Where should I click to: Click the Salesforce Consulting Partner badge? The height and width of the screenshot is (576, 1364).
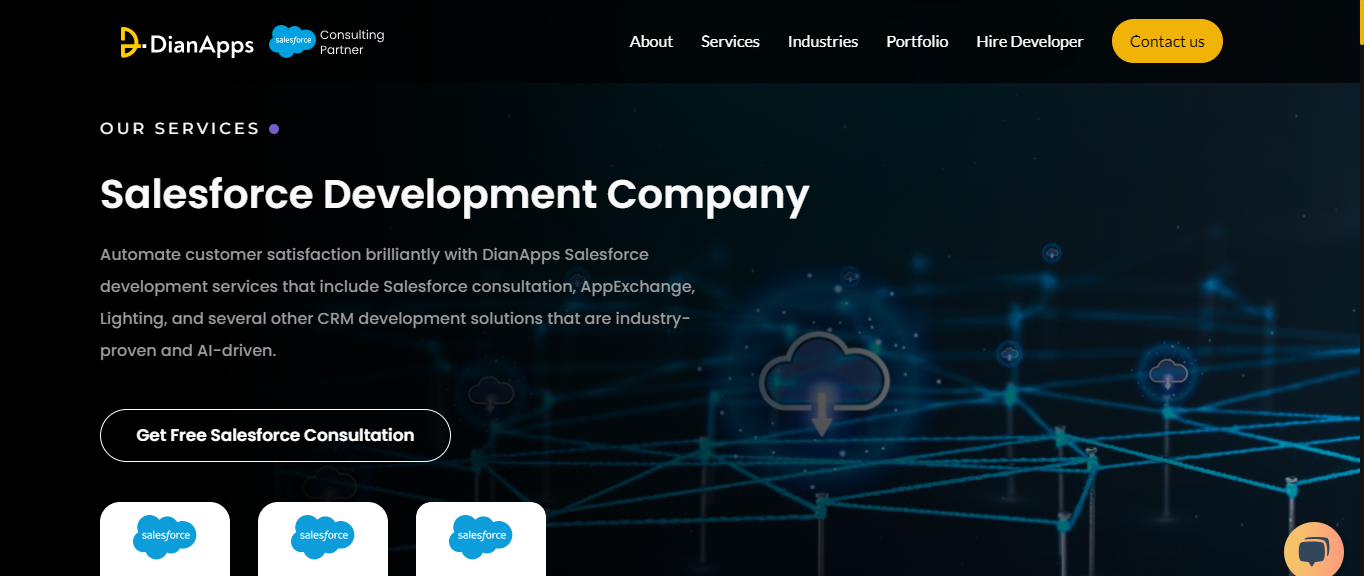pos(327,42)
